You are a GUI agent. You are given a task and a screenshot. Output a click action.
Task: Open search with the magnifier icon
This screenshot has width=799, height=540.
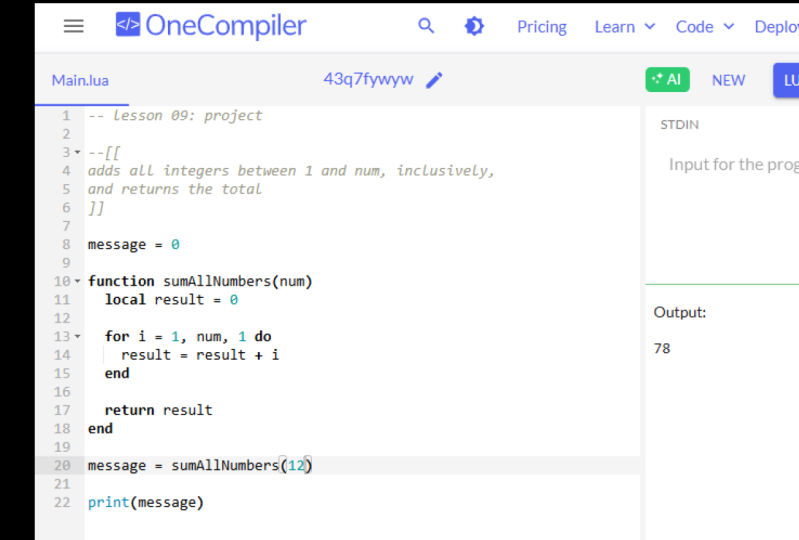click(x=426, y=26)
